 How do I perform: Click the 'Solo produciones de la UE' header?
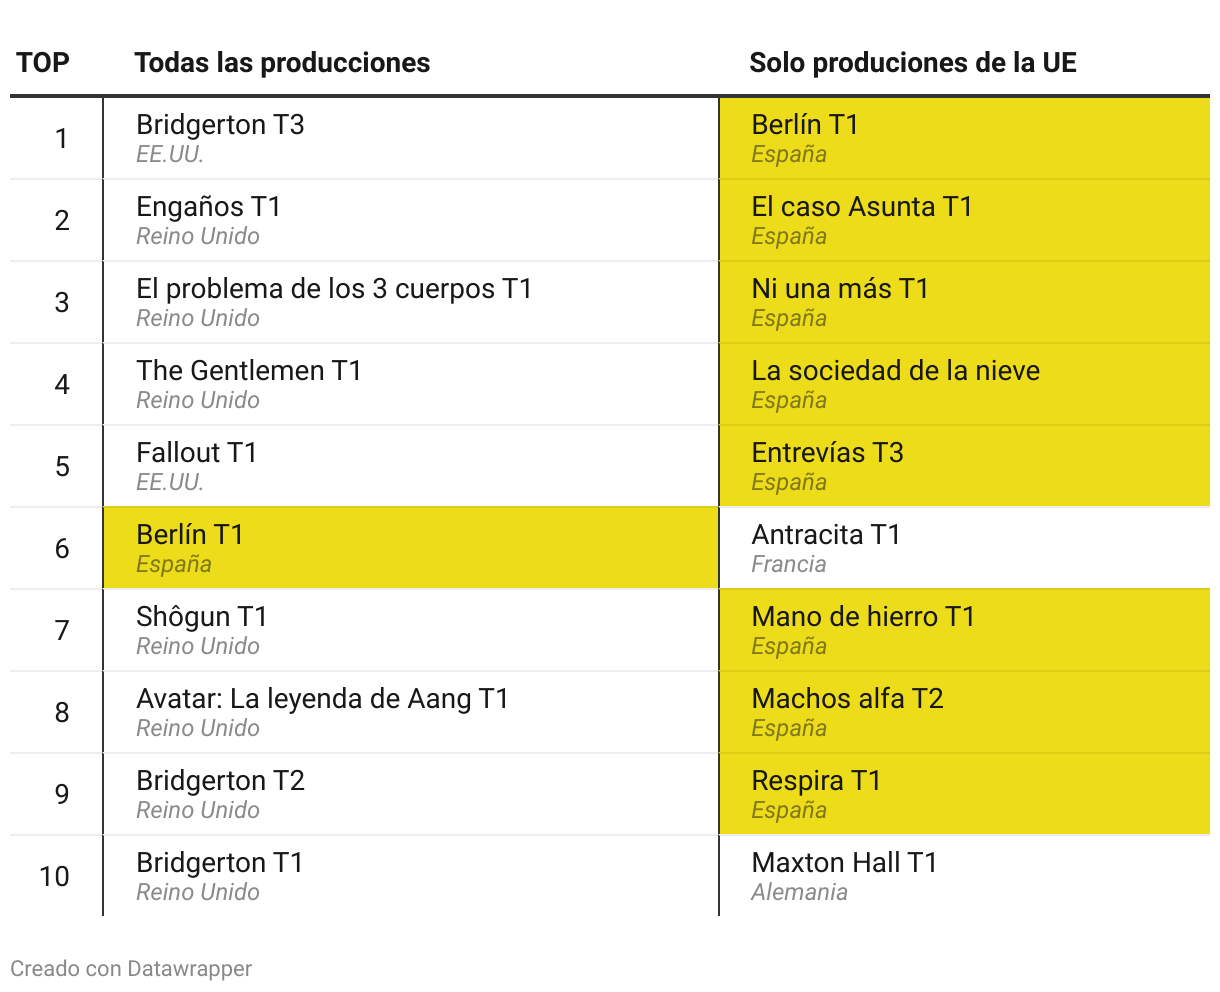912,63
